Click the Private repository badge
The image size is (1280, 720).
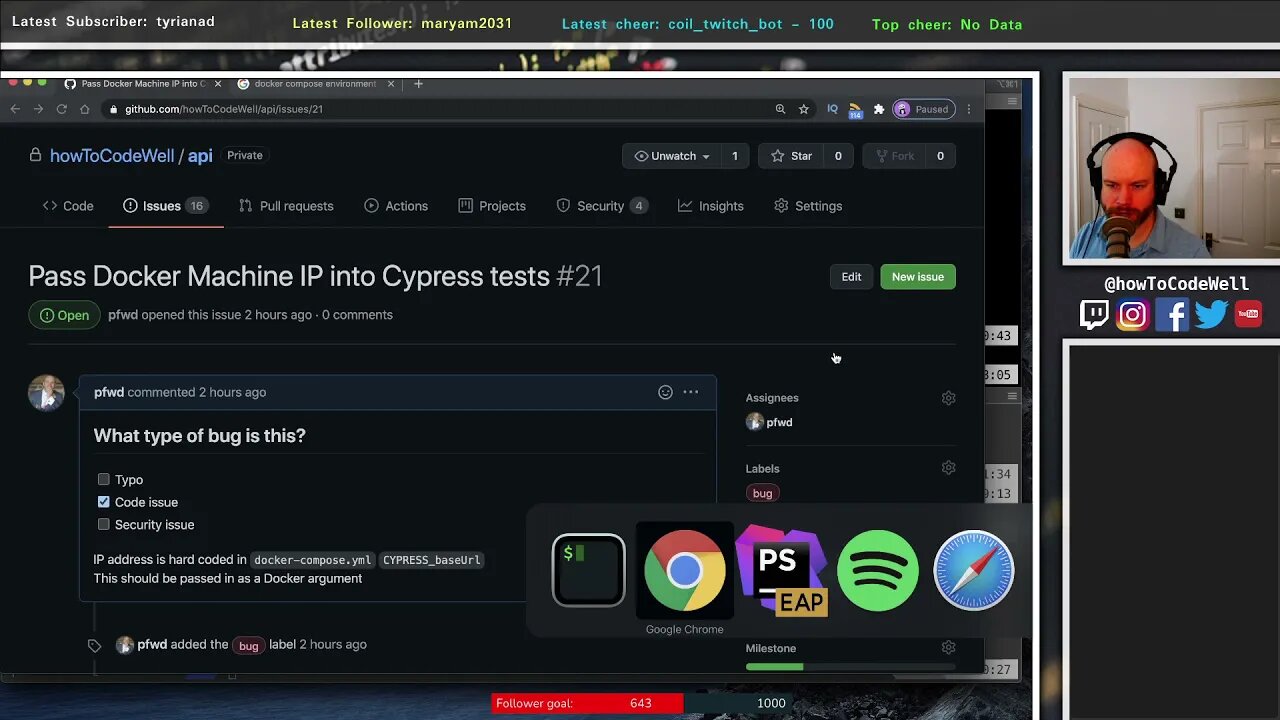245,155
